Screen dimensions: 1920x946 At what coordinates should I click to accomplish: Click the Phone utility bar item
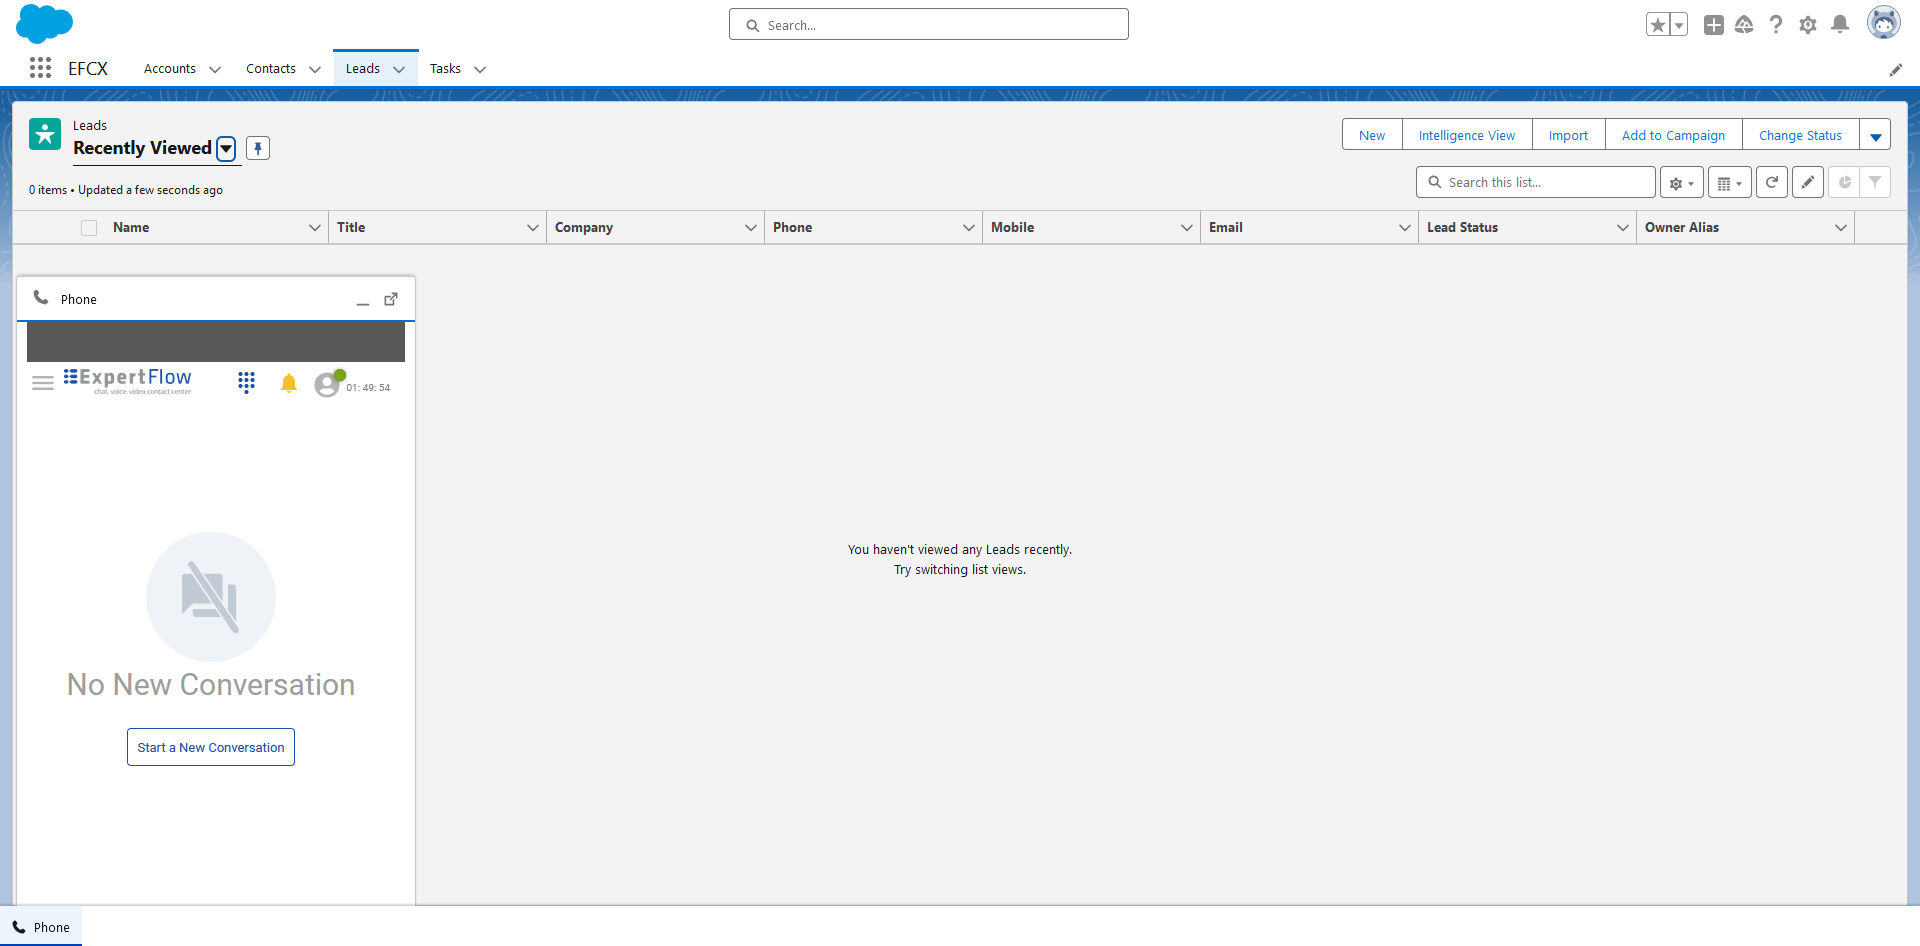click(x=42, y=927)
